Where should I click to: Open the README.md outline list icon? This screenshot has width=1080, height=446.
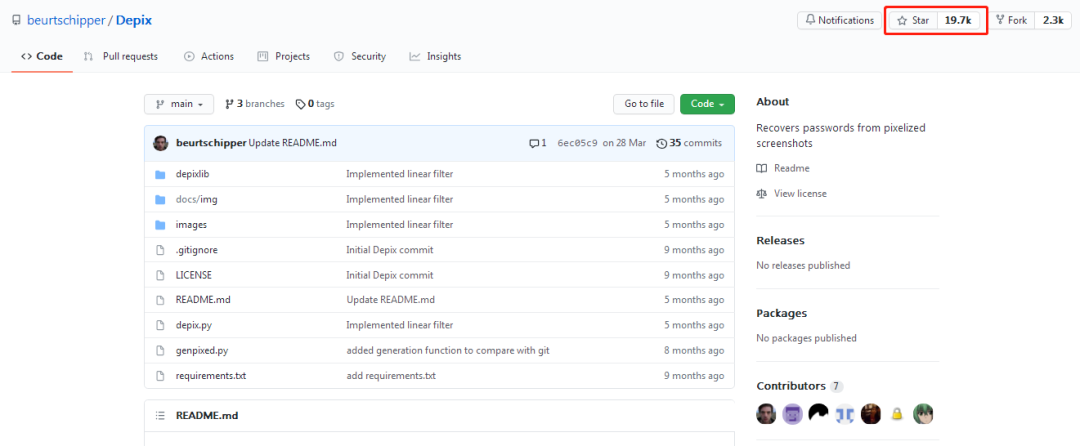tap(160, 416)
